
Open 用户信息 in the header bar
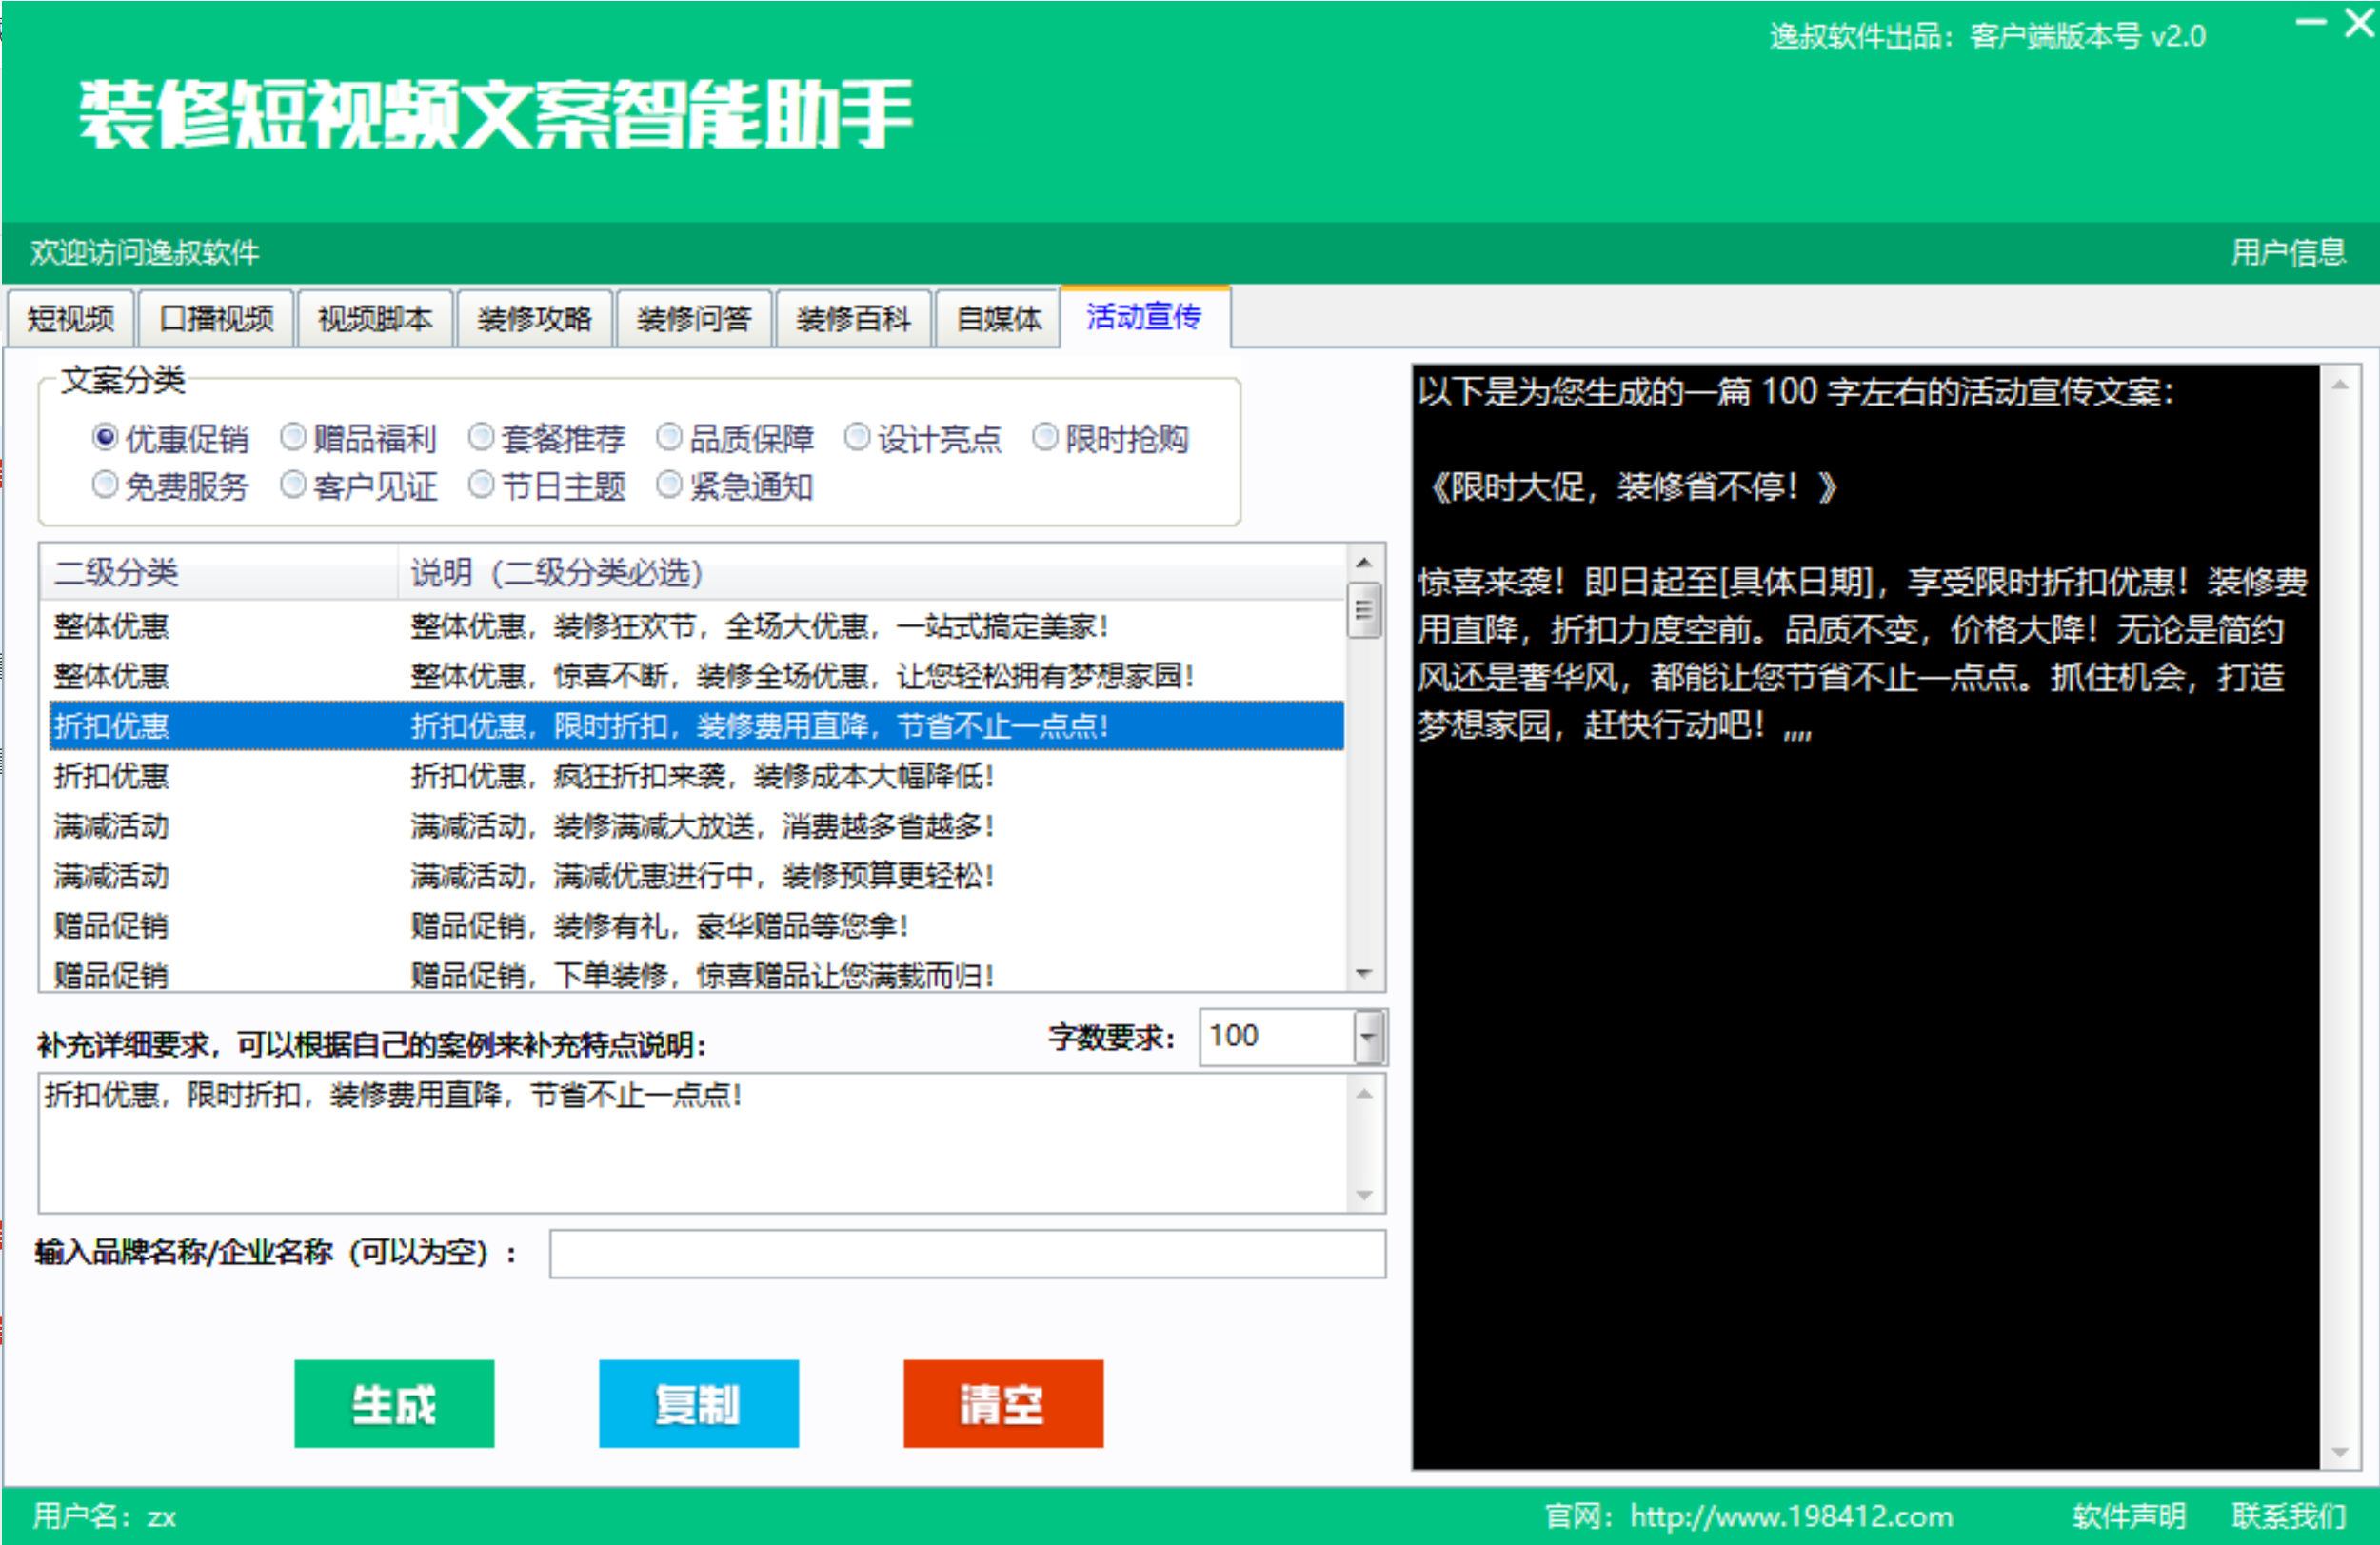click(x=2288, y=252)
